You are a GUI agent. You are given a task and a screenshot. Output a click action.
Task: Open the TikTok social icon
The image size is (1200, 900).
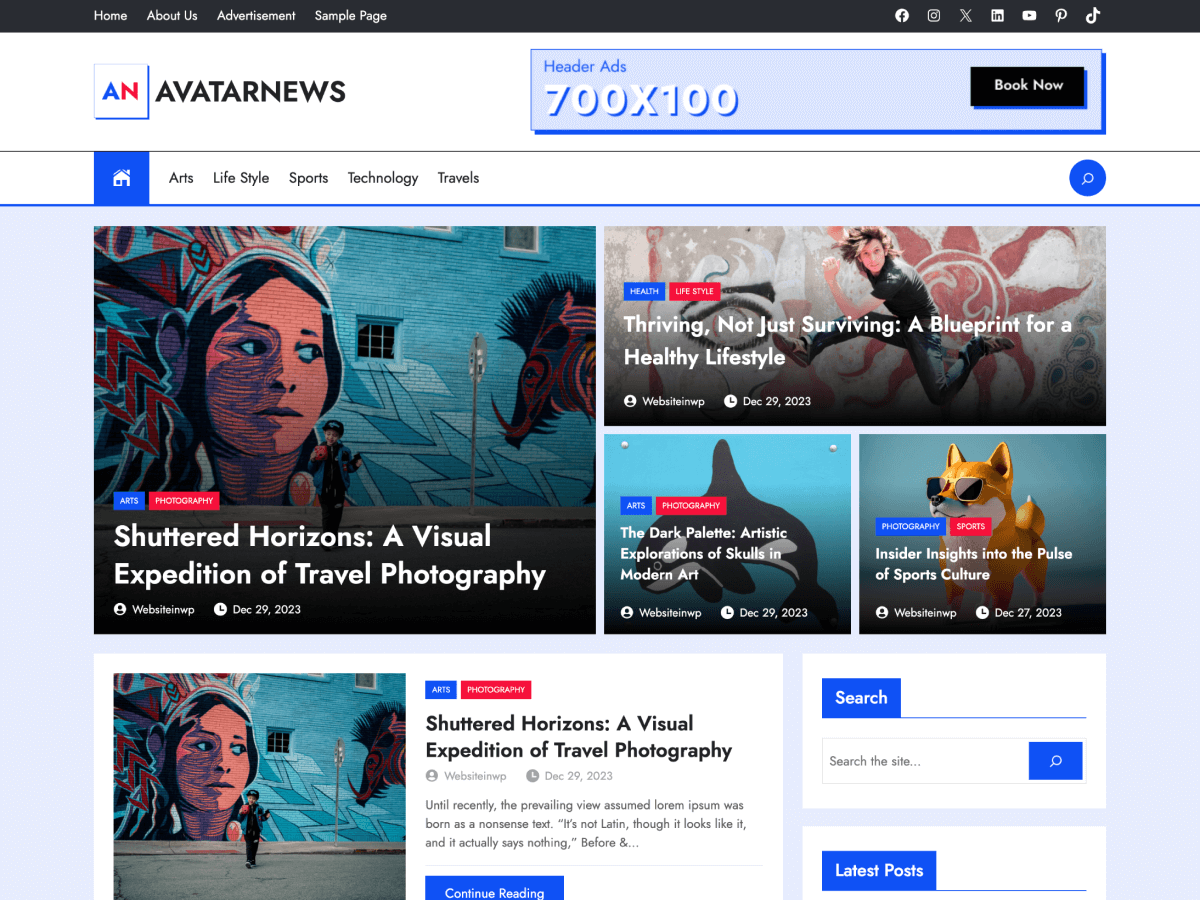point(1092,15)
